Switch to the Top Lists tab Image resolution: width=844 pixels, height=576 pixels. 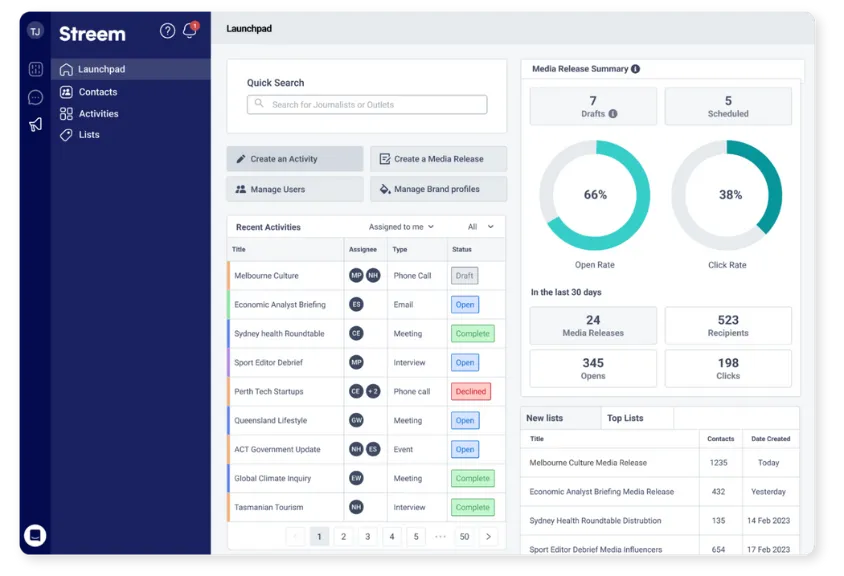click(x=637, y=418)
